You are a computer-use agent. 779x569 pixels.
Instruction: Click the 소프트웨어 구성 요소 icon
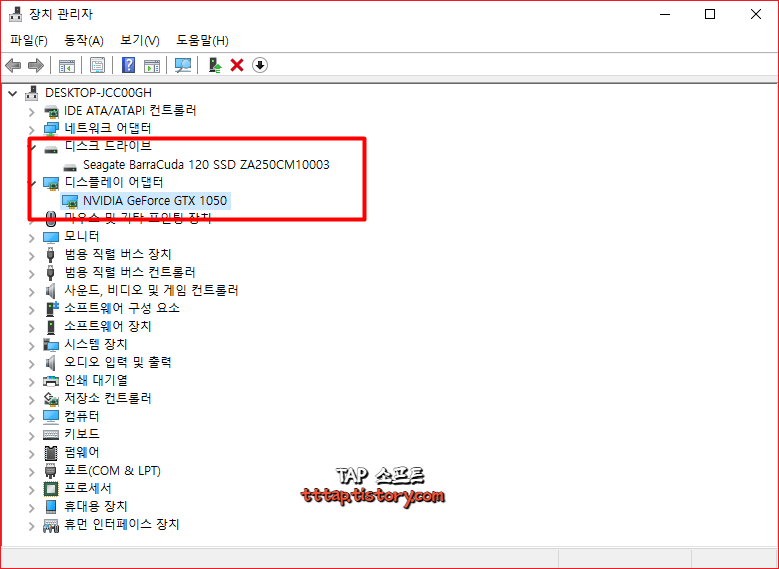coord(52,308)
